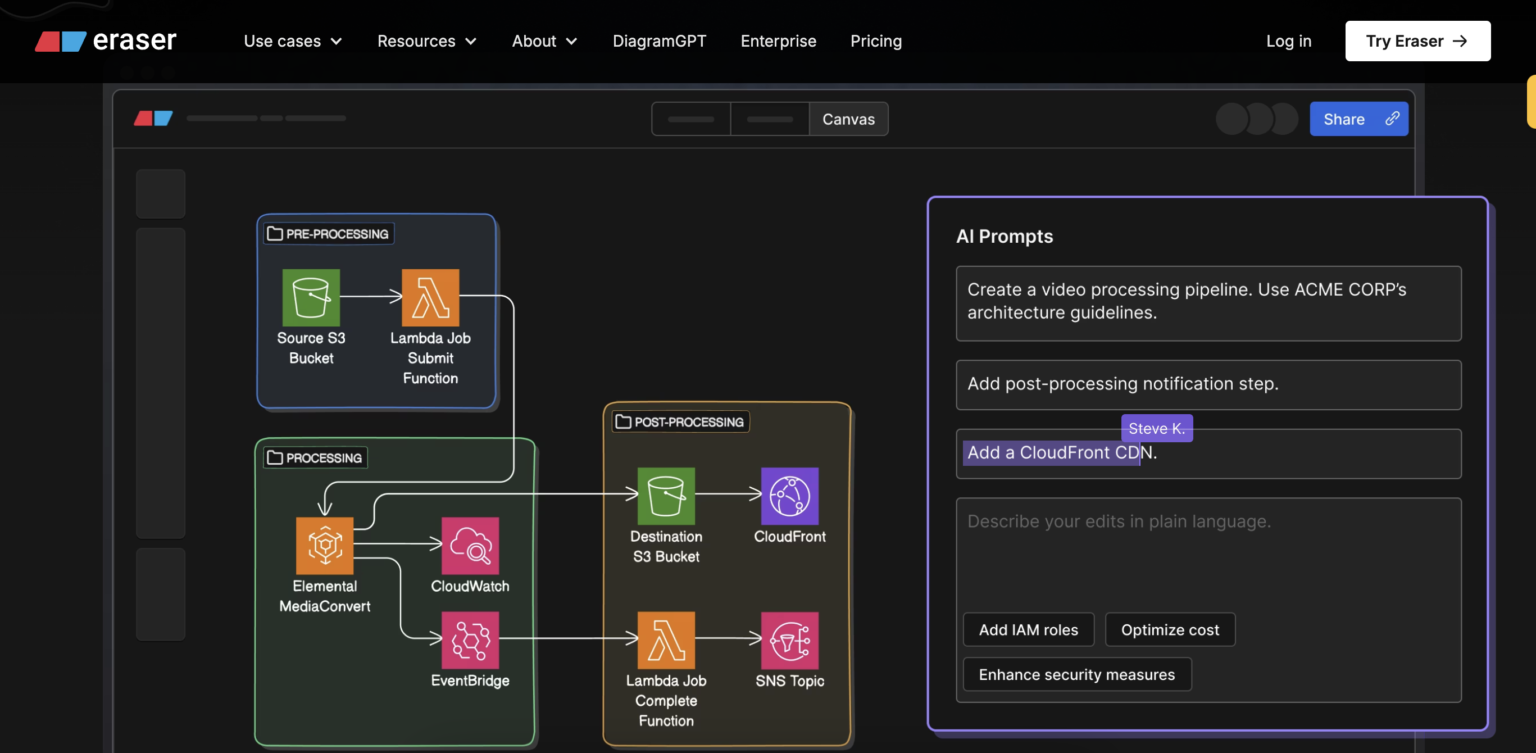Open the Resources dropdown menu
Viewport: 1536px width, 753px height.
click(427, 41)
